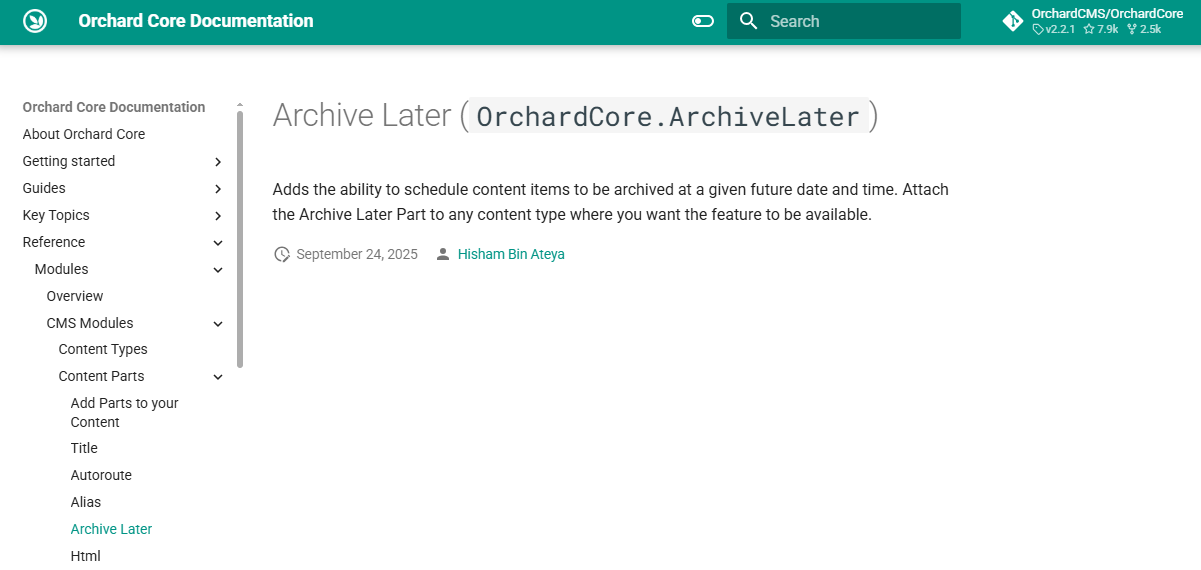Open Add Parts to your Content
Viewport: 1201px width, 570px height.
(124, 412)
